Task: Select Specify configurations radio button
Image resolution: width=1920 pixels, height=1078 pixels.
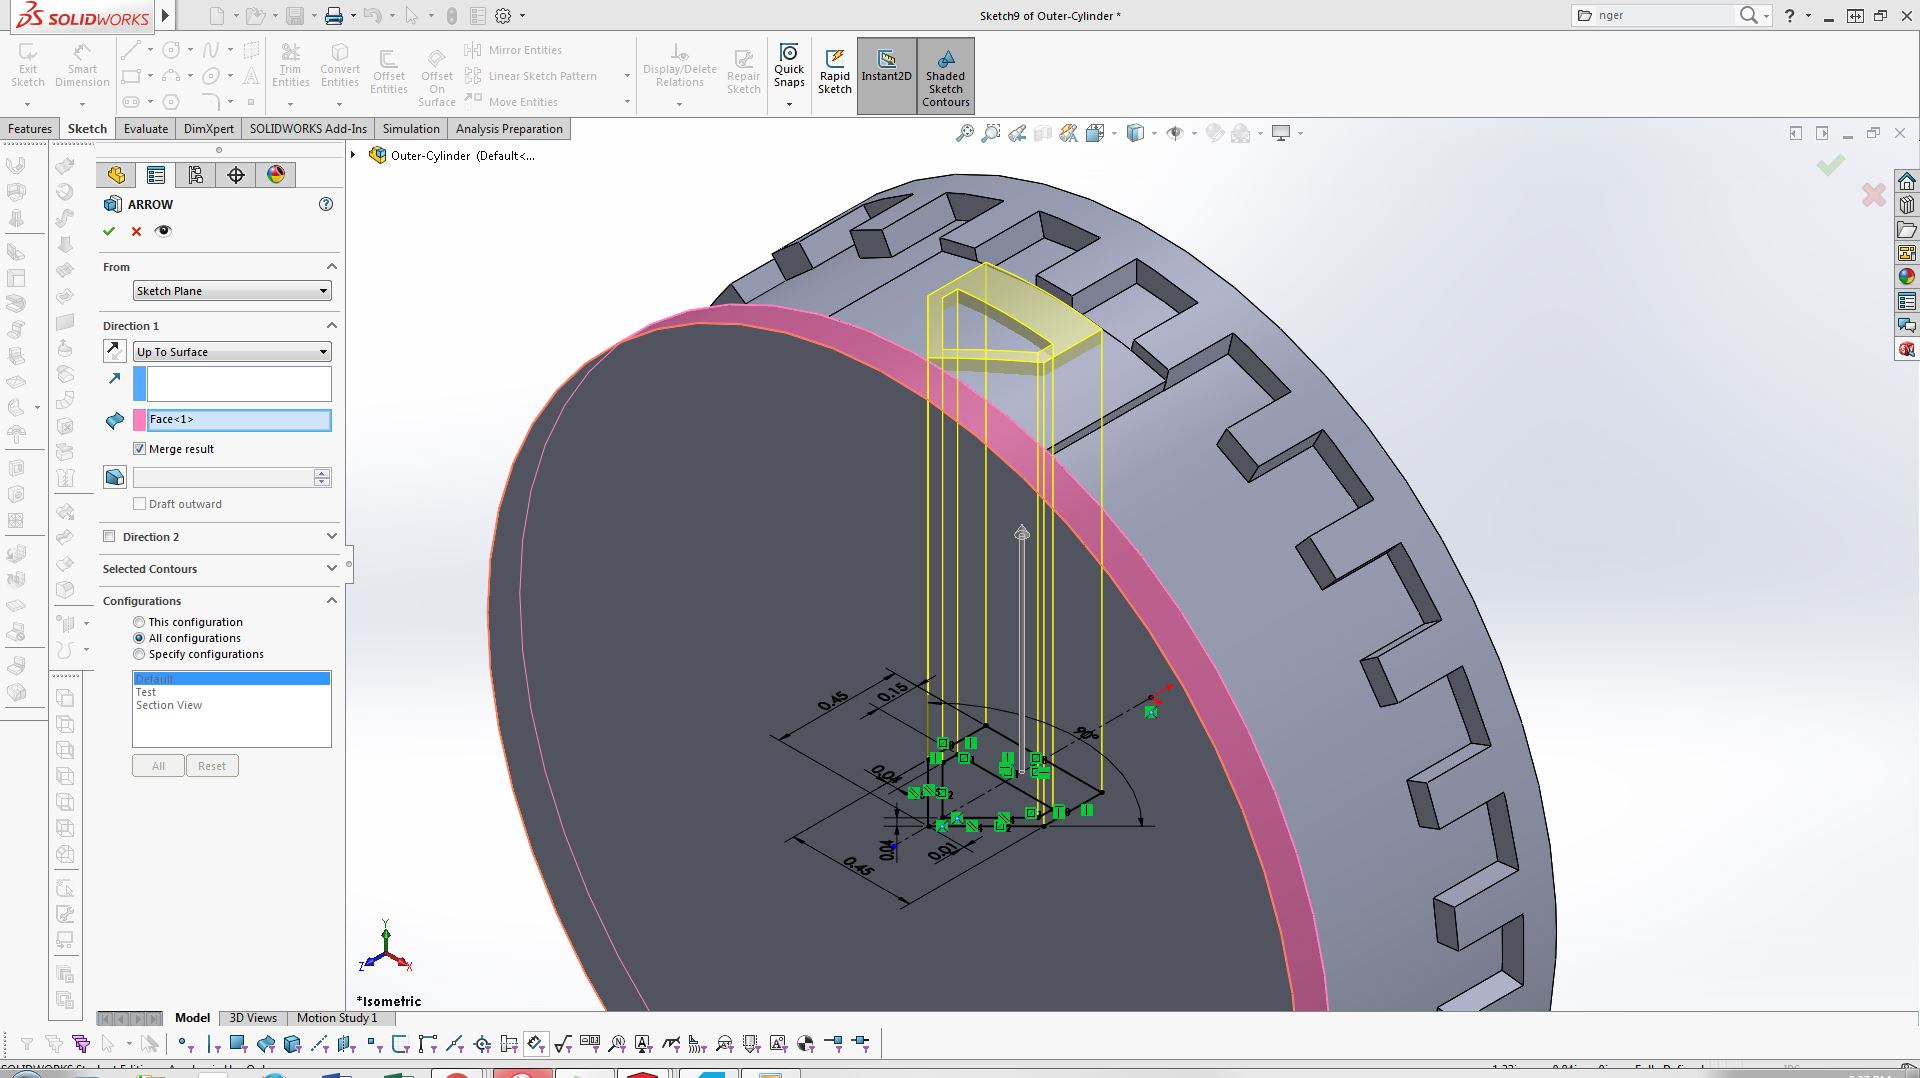Action: (139, 654)
